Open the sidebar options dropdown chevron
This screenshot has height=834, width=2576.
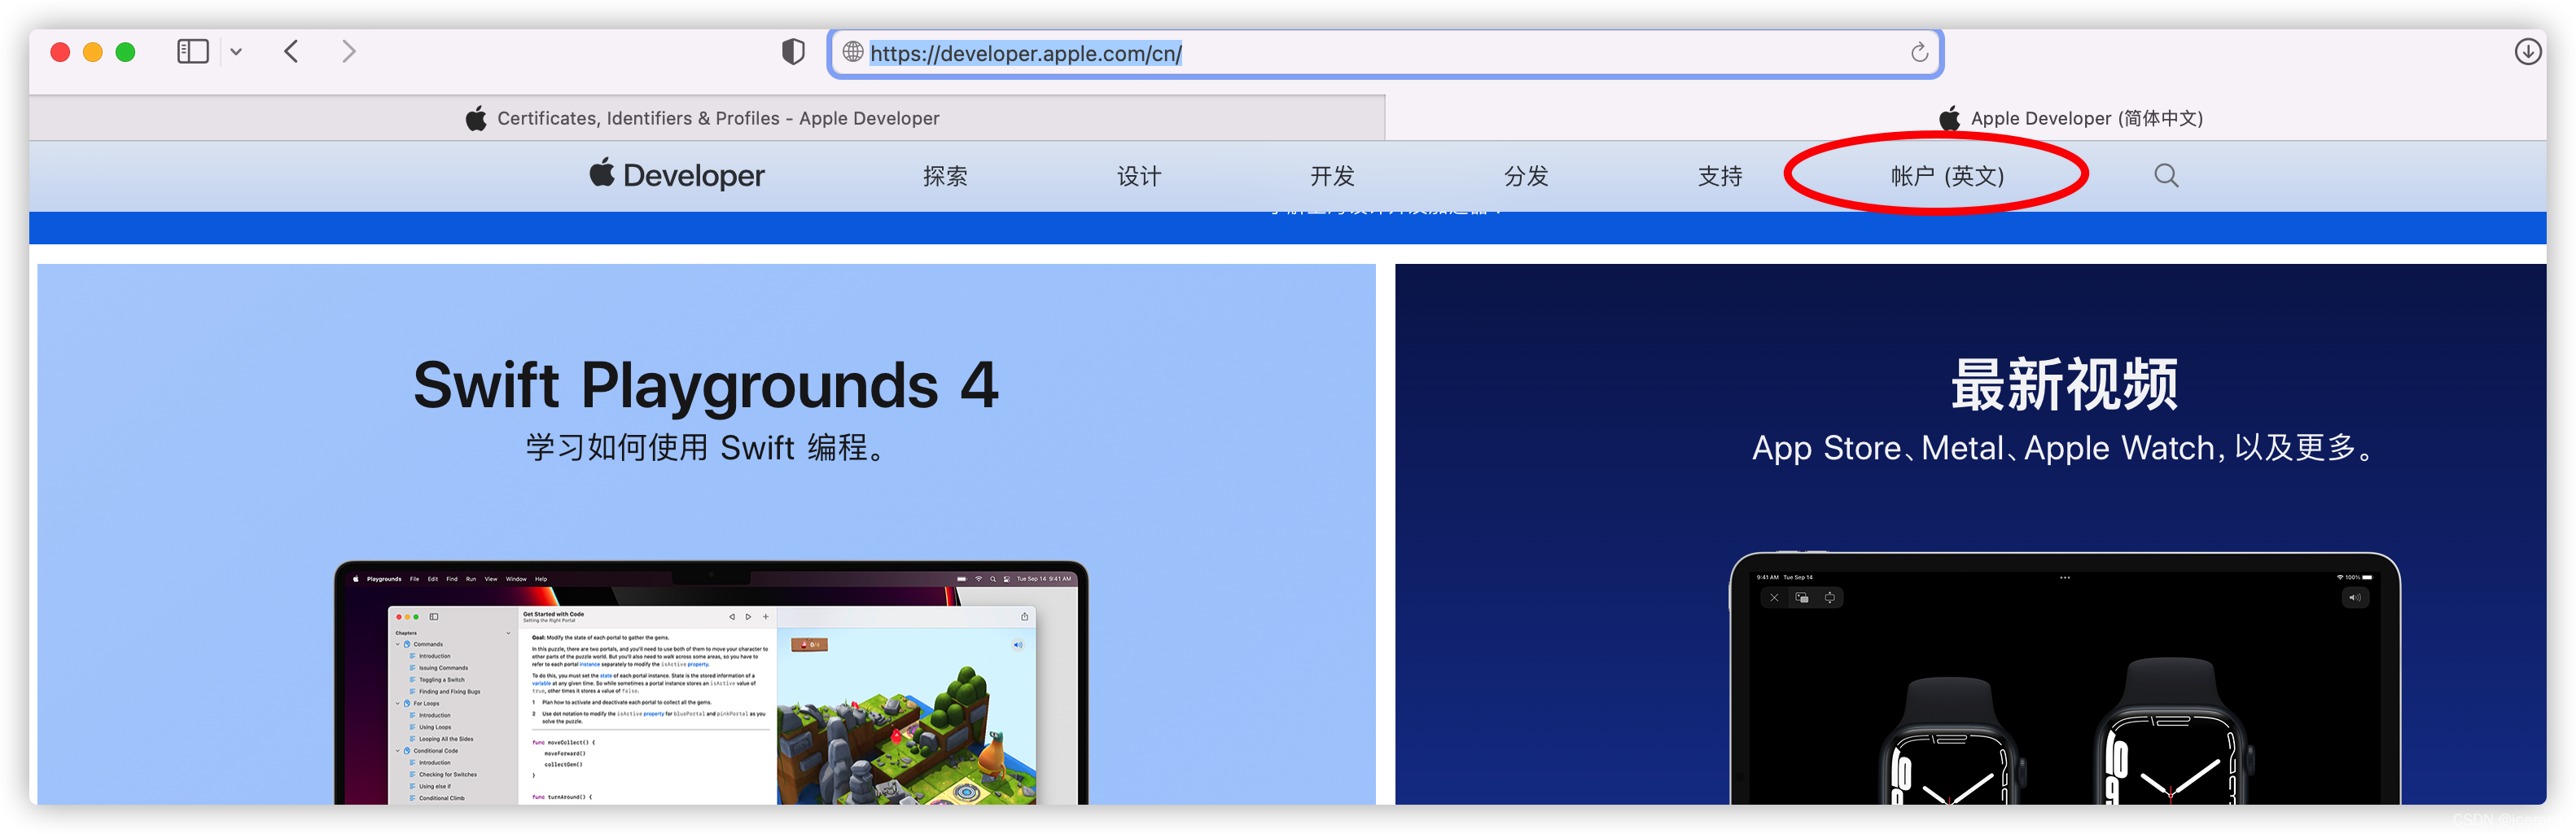click(x=236, y=52)
